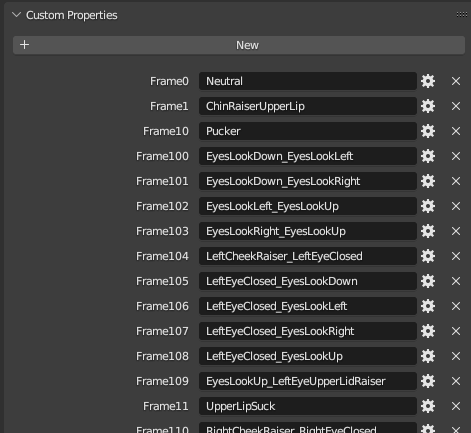Click the EyesLookLeft_EyesLookUp value field
Screen dimensions: 471x433
coord(308,206)
